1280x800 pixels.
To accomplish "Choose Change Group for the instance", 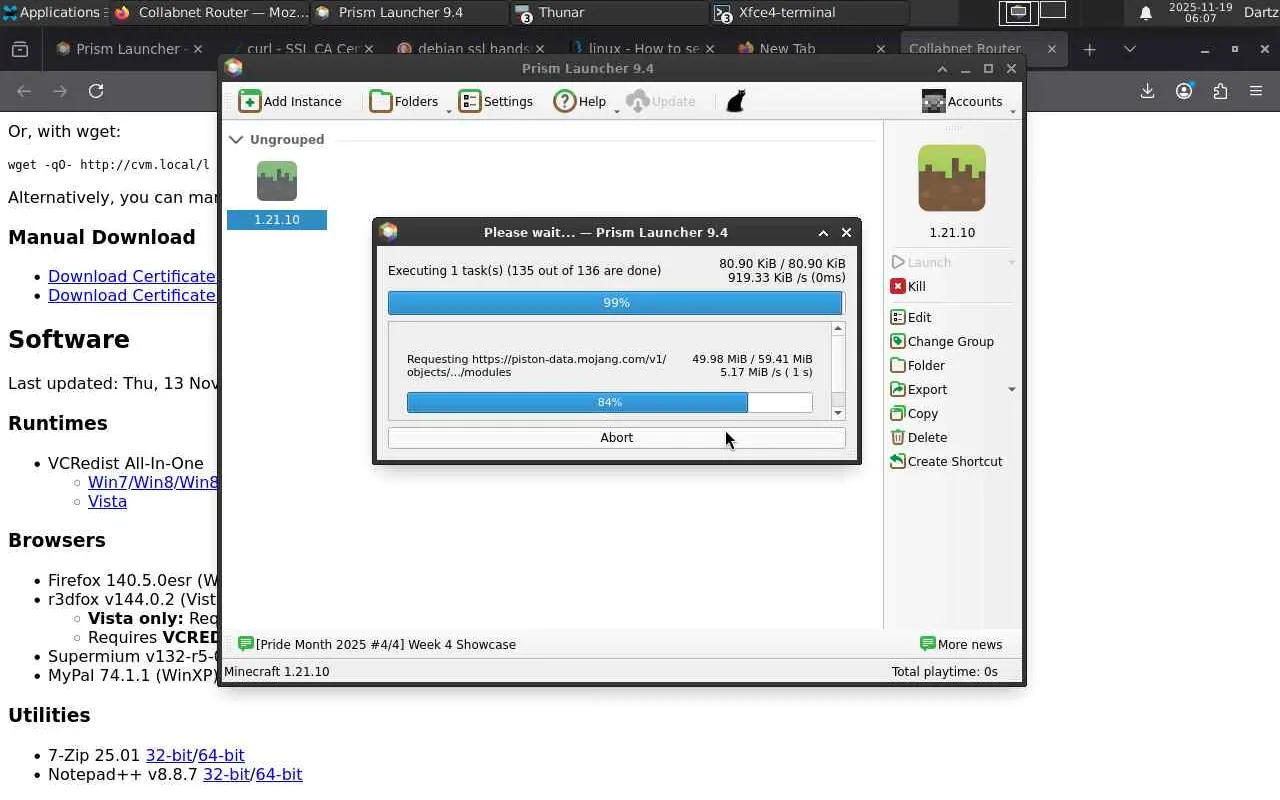I will [x=942, y=341].
